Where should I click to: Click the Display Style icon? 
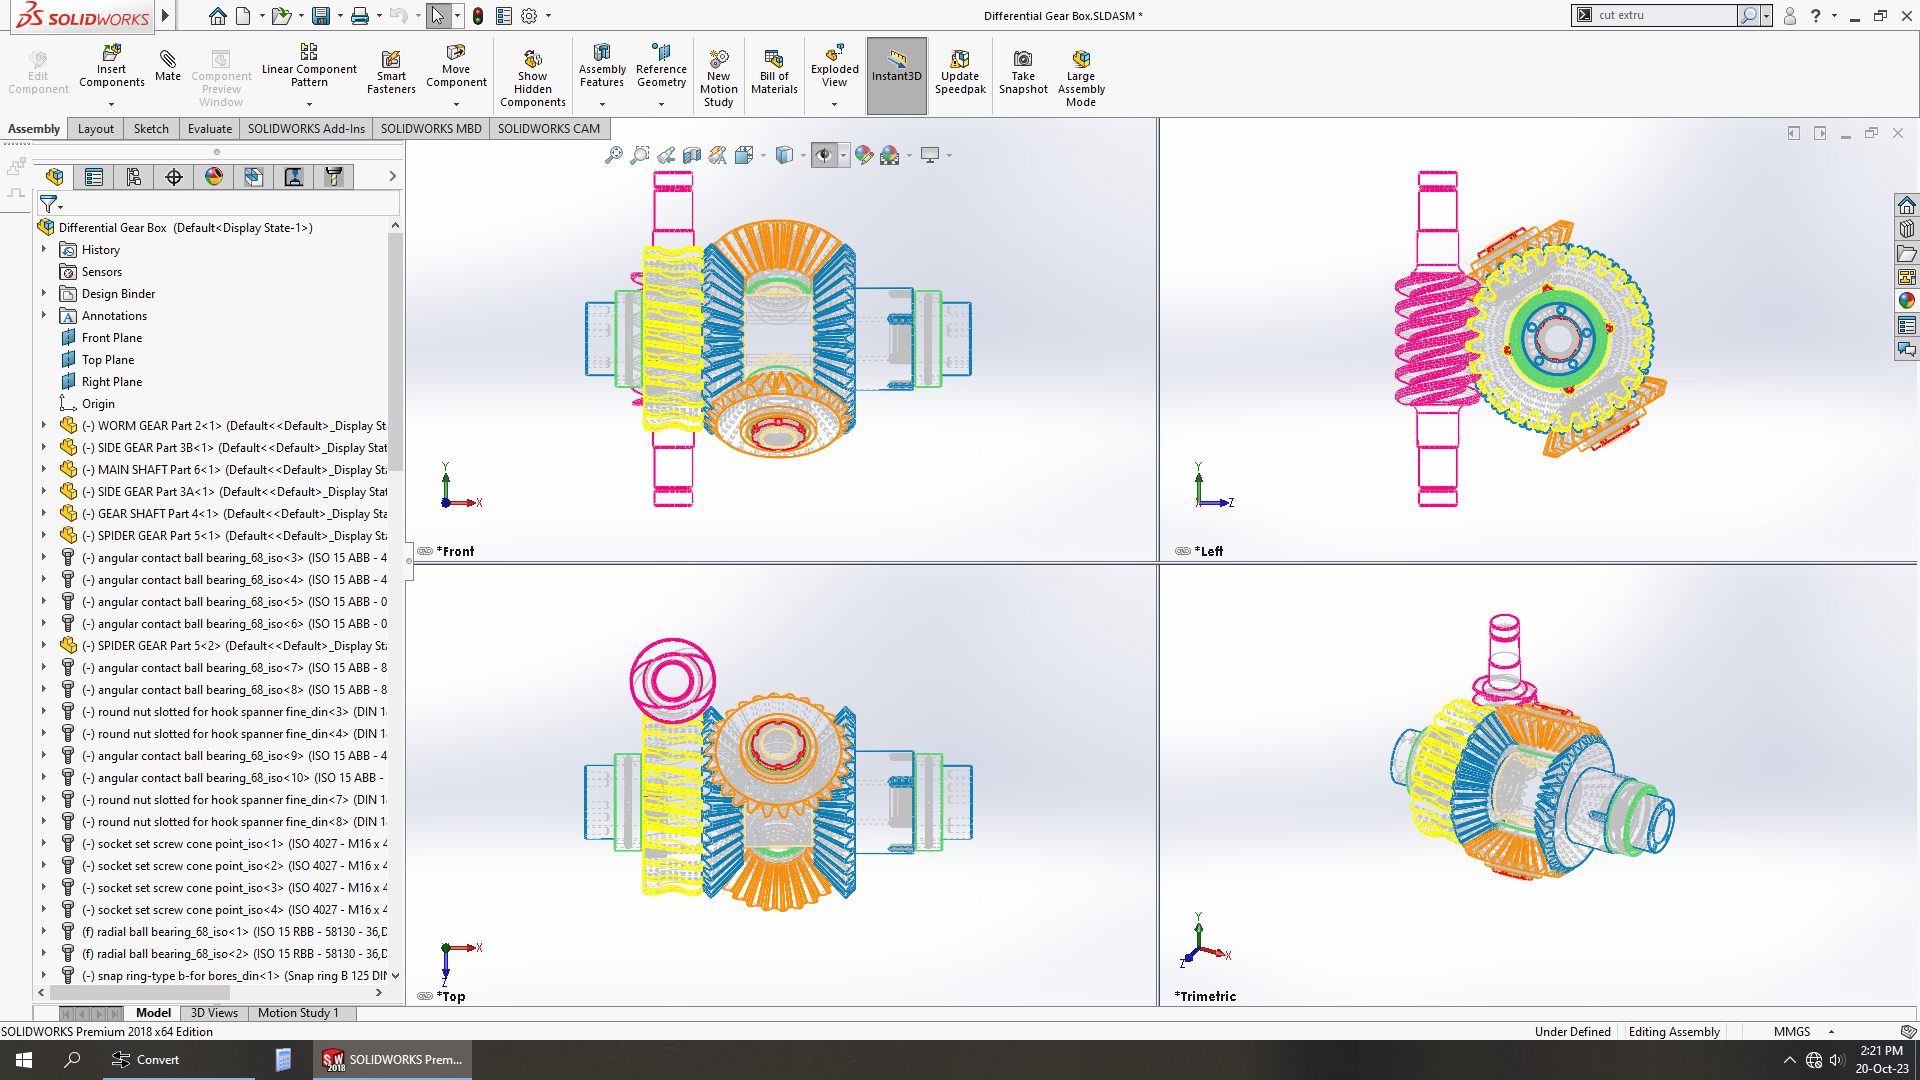(785, 155)
